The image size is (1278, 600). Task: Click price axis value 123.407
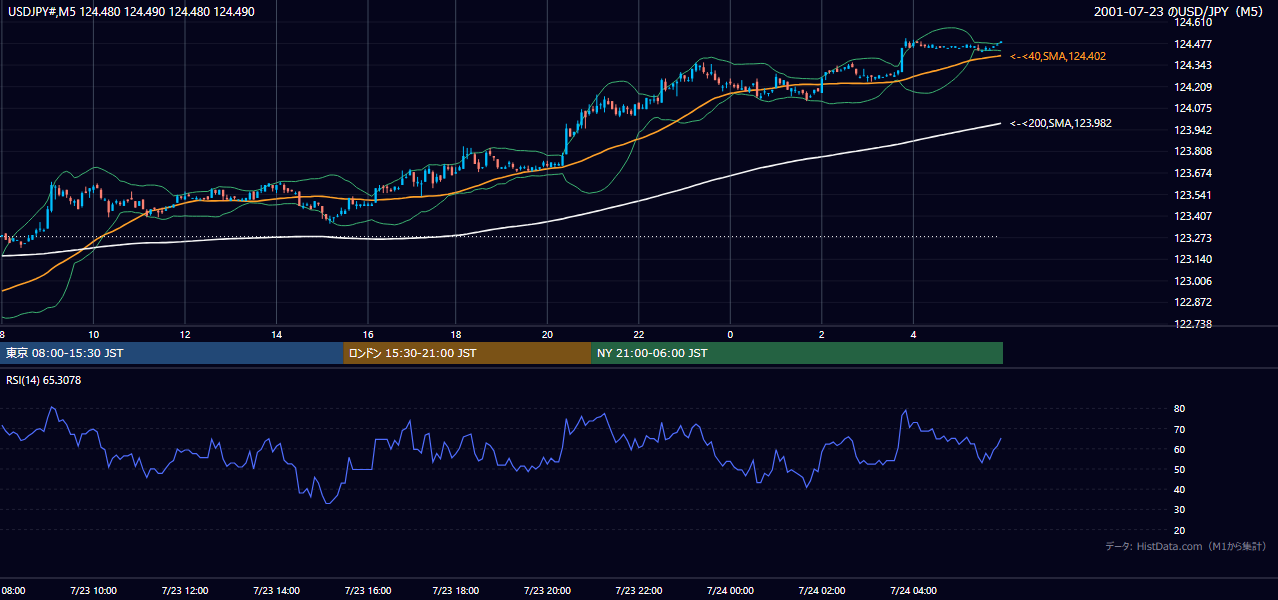[x=1193, y=216]
